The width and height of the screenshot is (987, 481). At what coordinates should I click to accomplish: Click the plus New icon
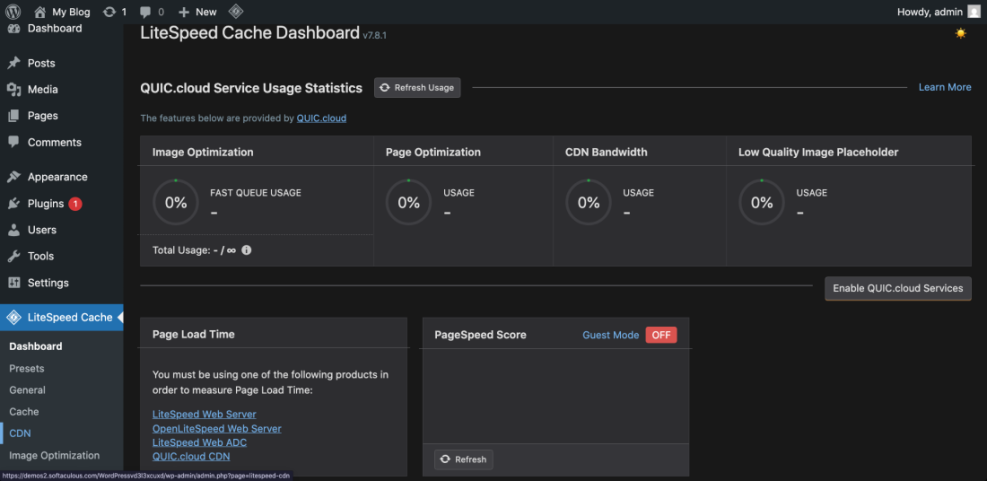[x=184, y=11]
